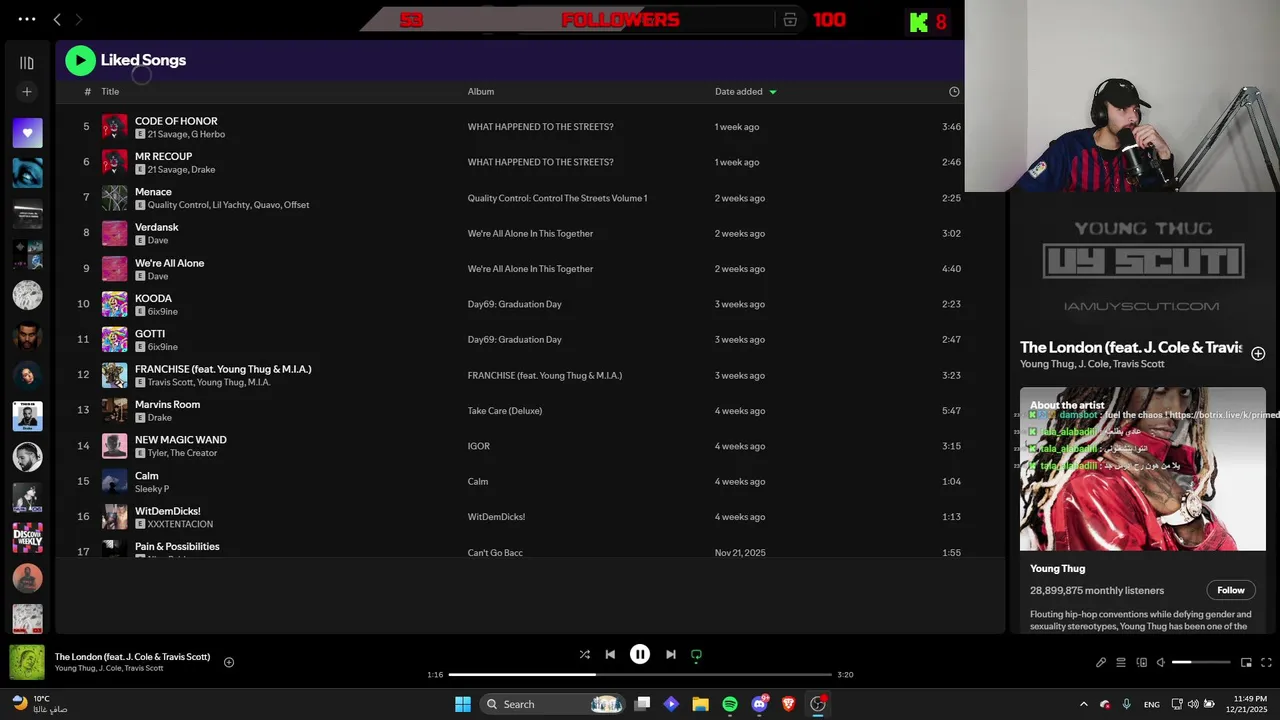Open Brave browser from taskbar
The image size is (1280, 720).
[789, 704]
